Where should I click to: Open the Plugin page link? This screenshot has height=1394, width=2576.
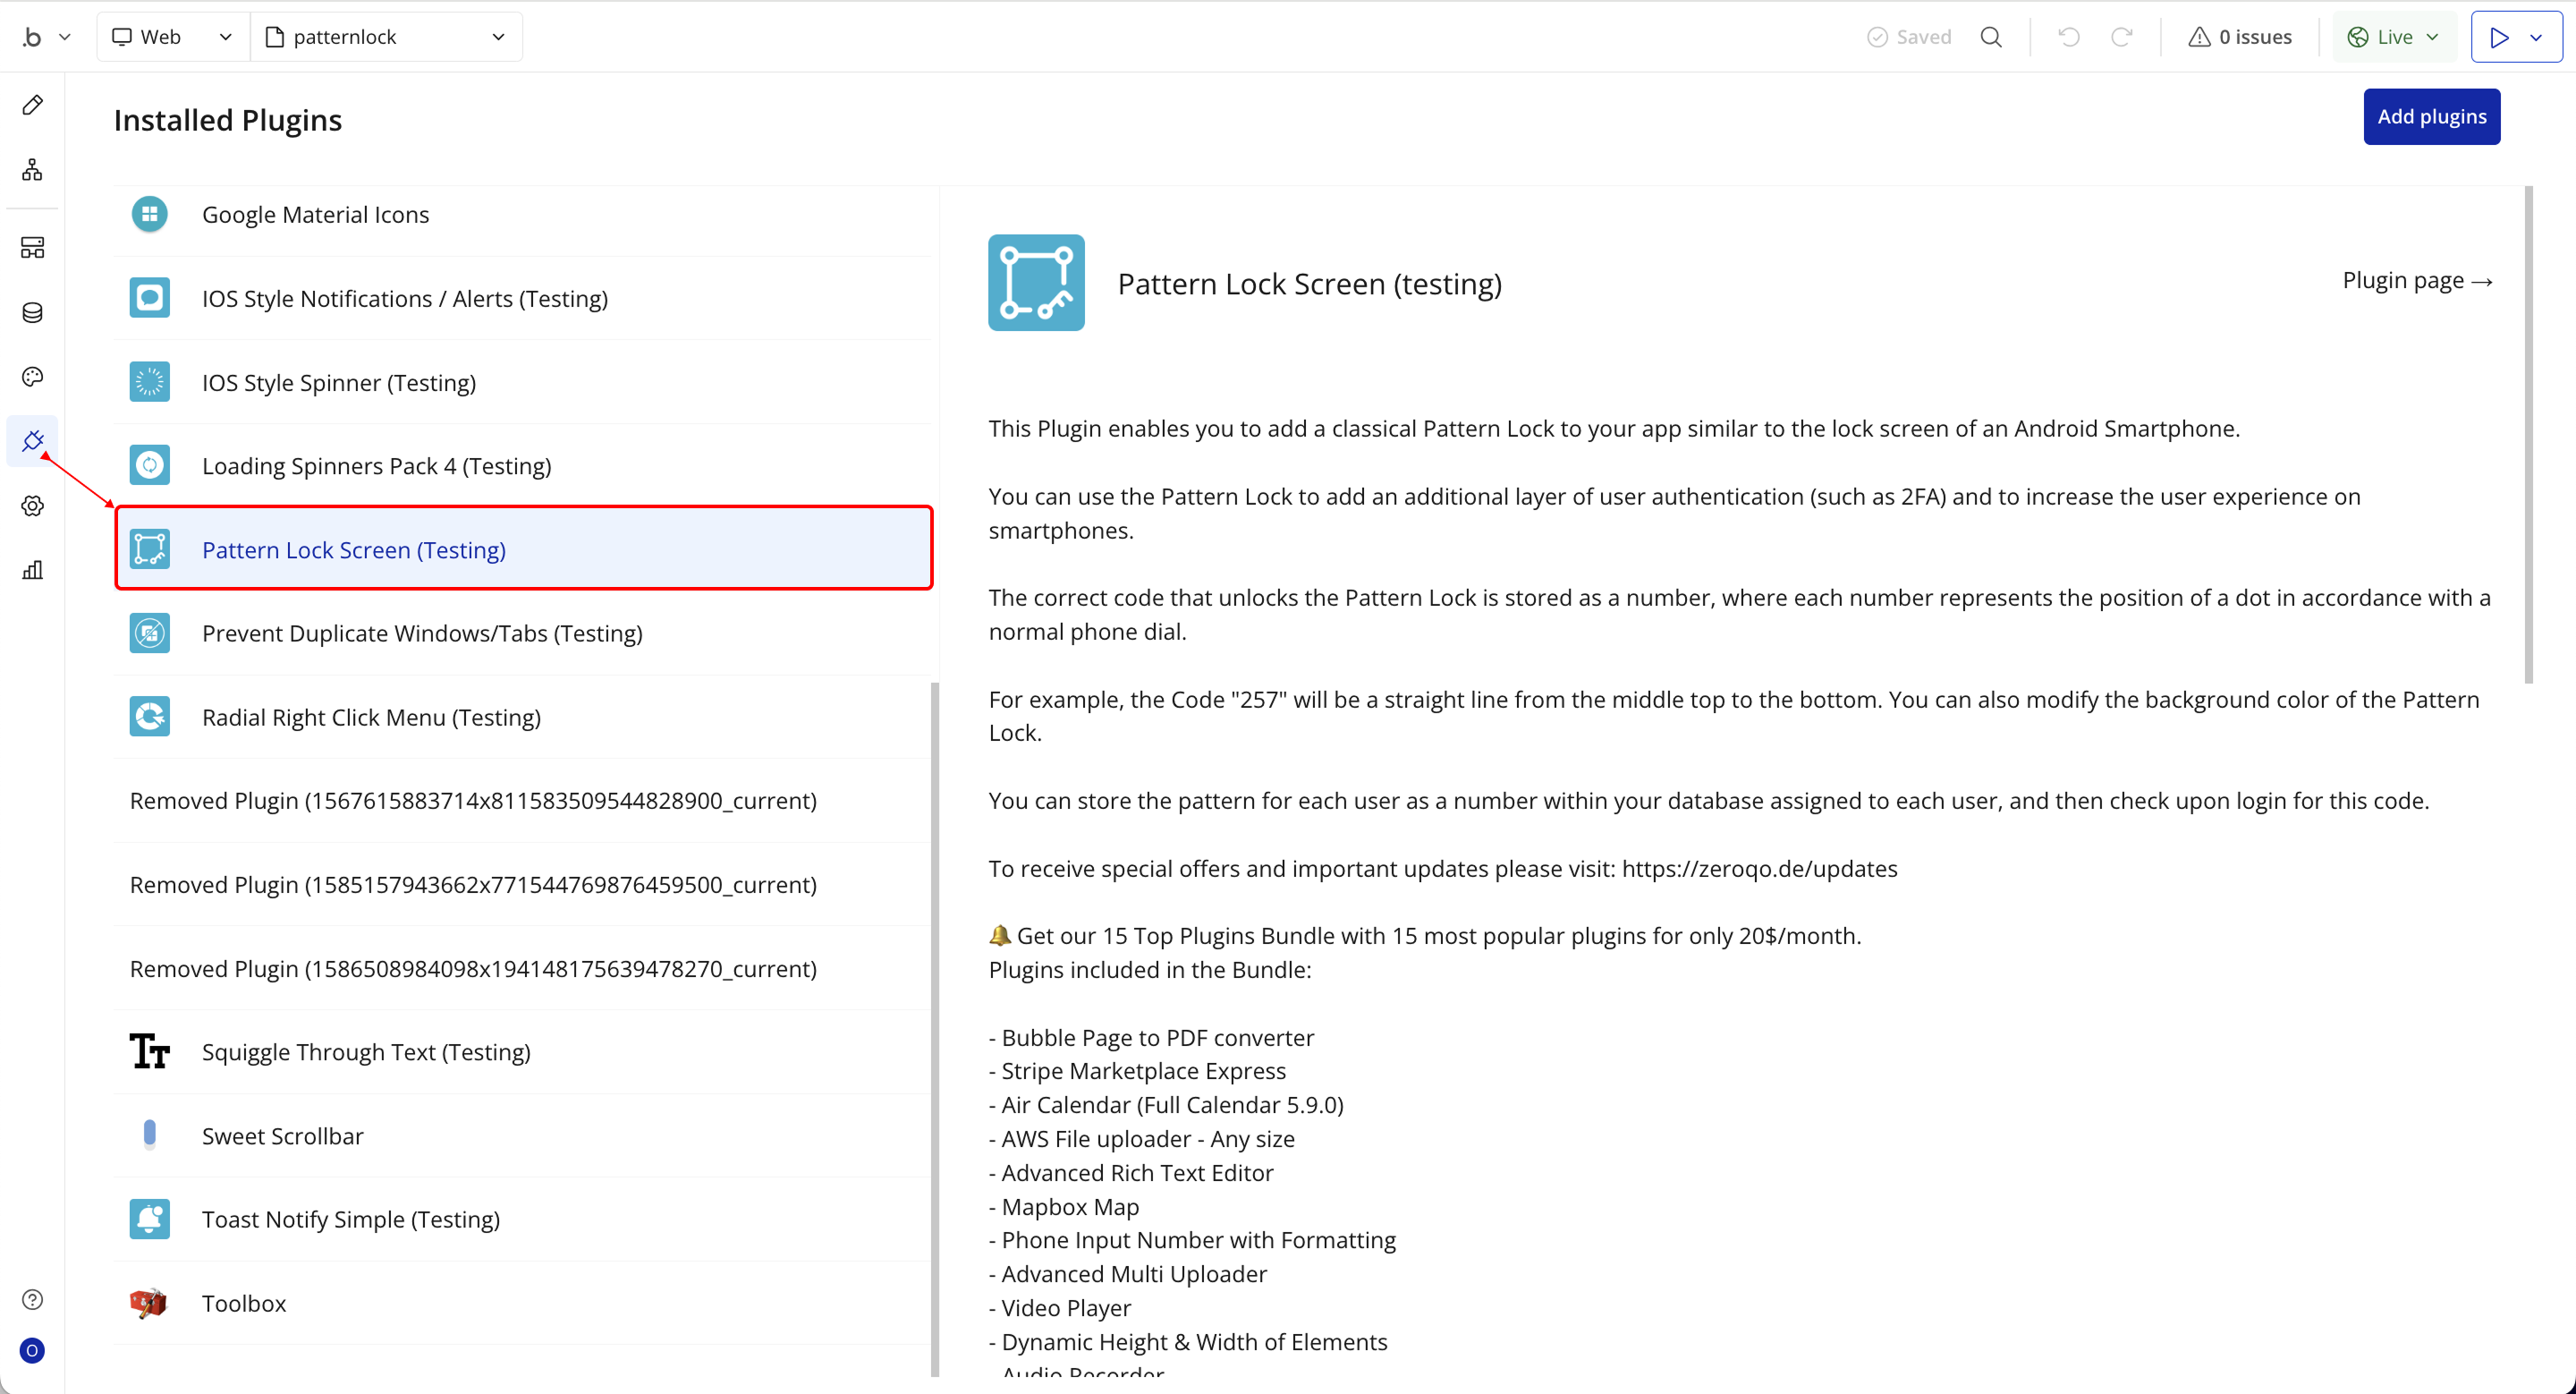[2416, 281]
